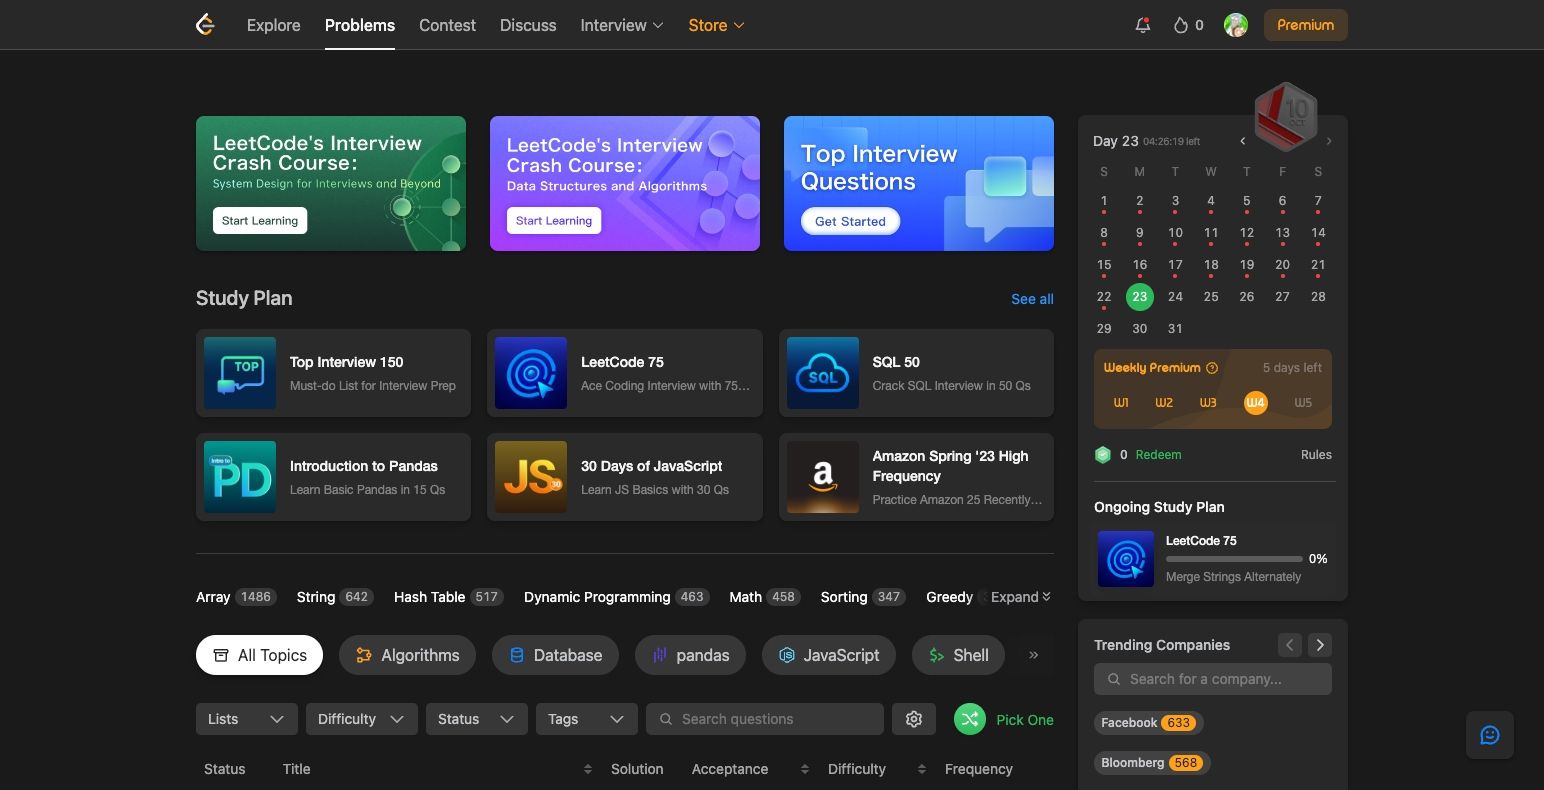Open the Lists dropdown filter

pyautogui.click(x=246, y=719)
